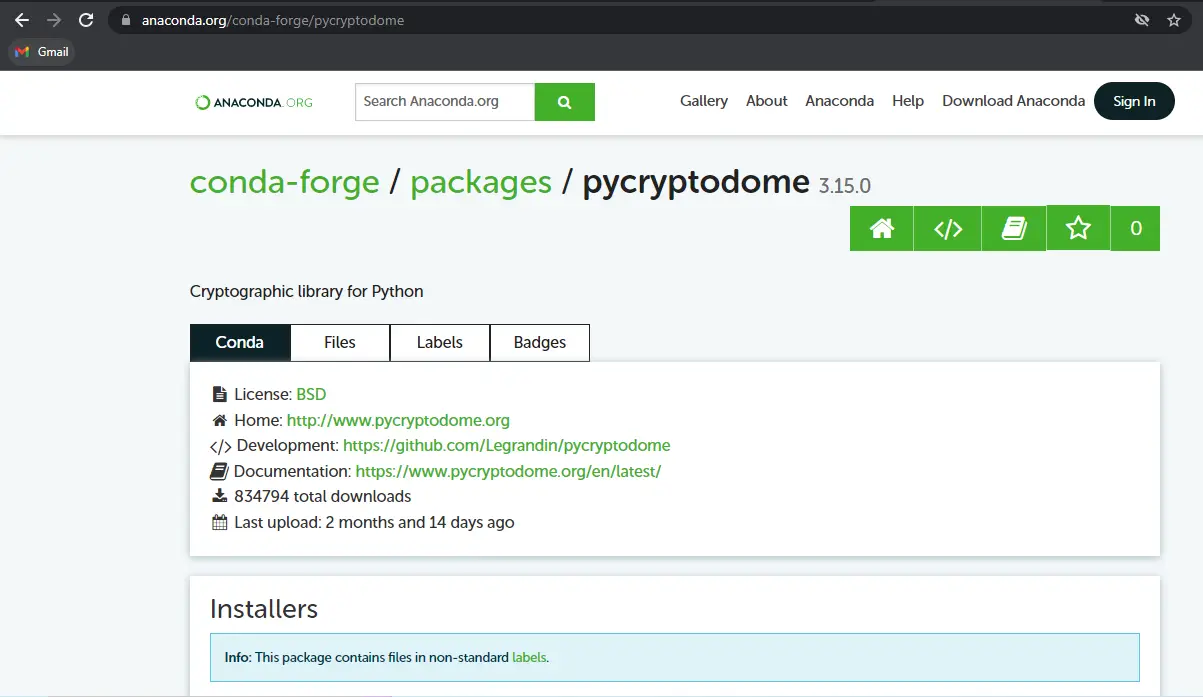Open the Gallery menu item

[x=704, y=101]
